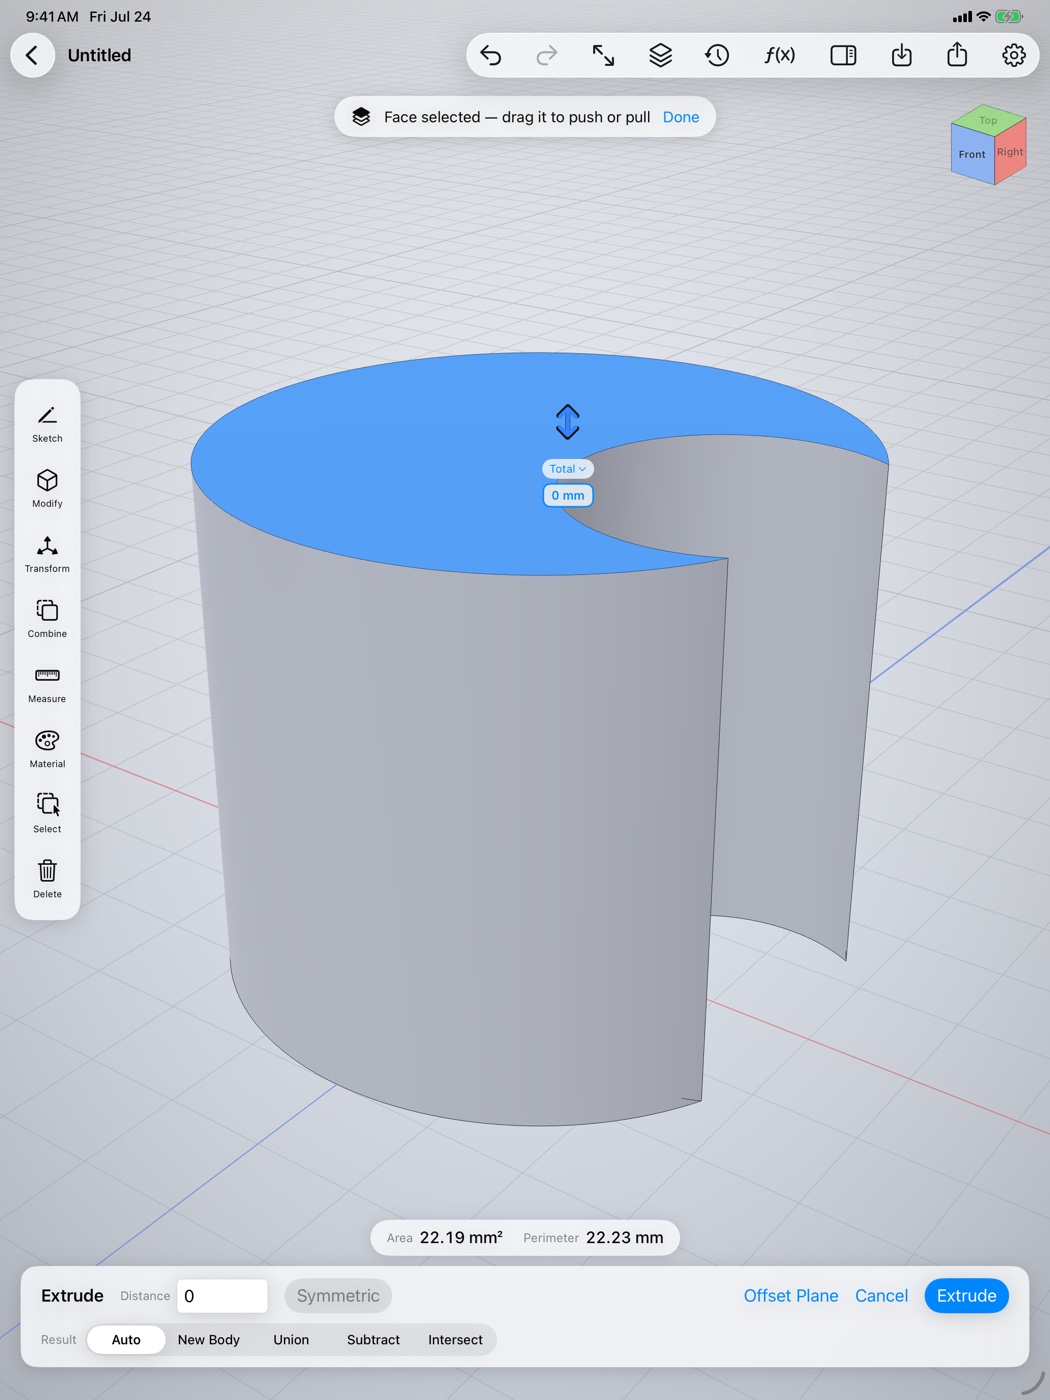
Task: Toggle the Symmetric option
Action: tap(338, 1296)
